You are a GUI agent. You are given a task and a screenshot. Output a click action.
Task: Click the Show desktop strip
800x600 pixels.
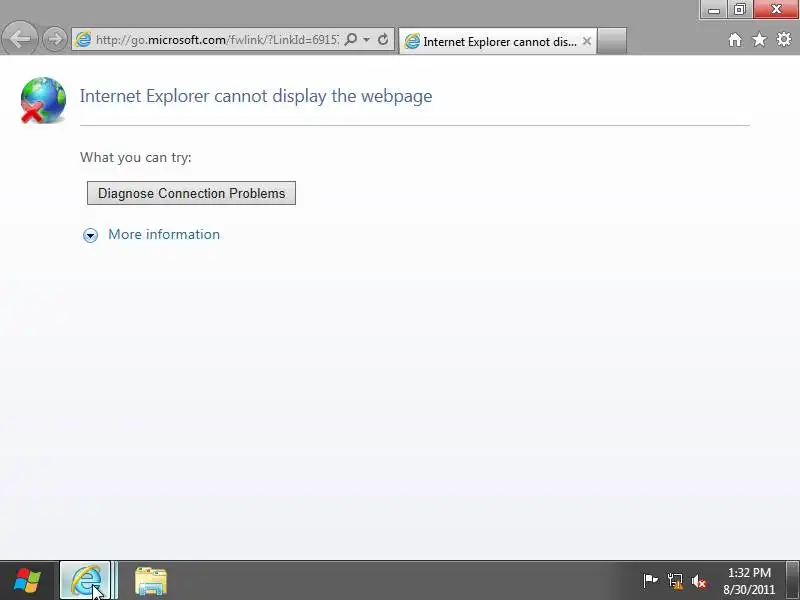[x=792, y=581]
